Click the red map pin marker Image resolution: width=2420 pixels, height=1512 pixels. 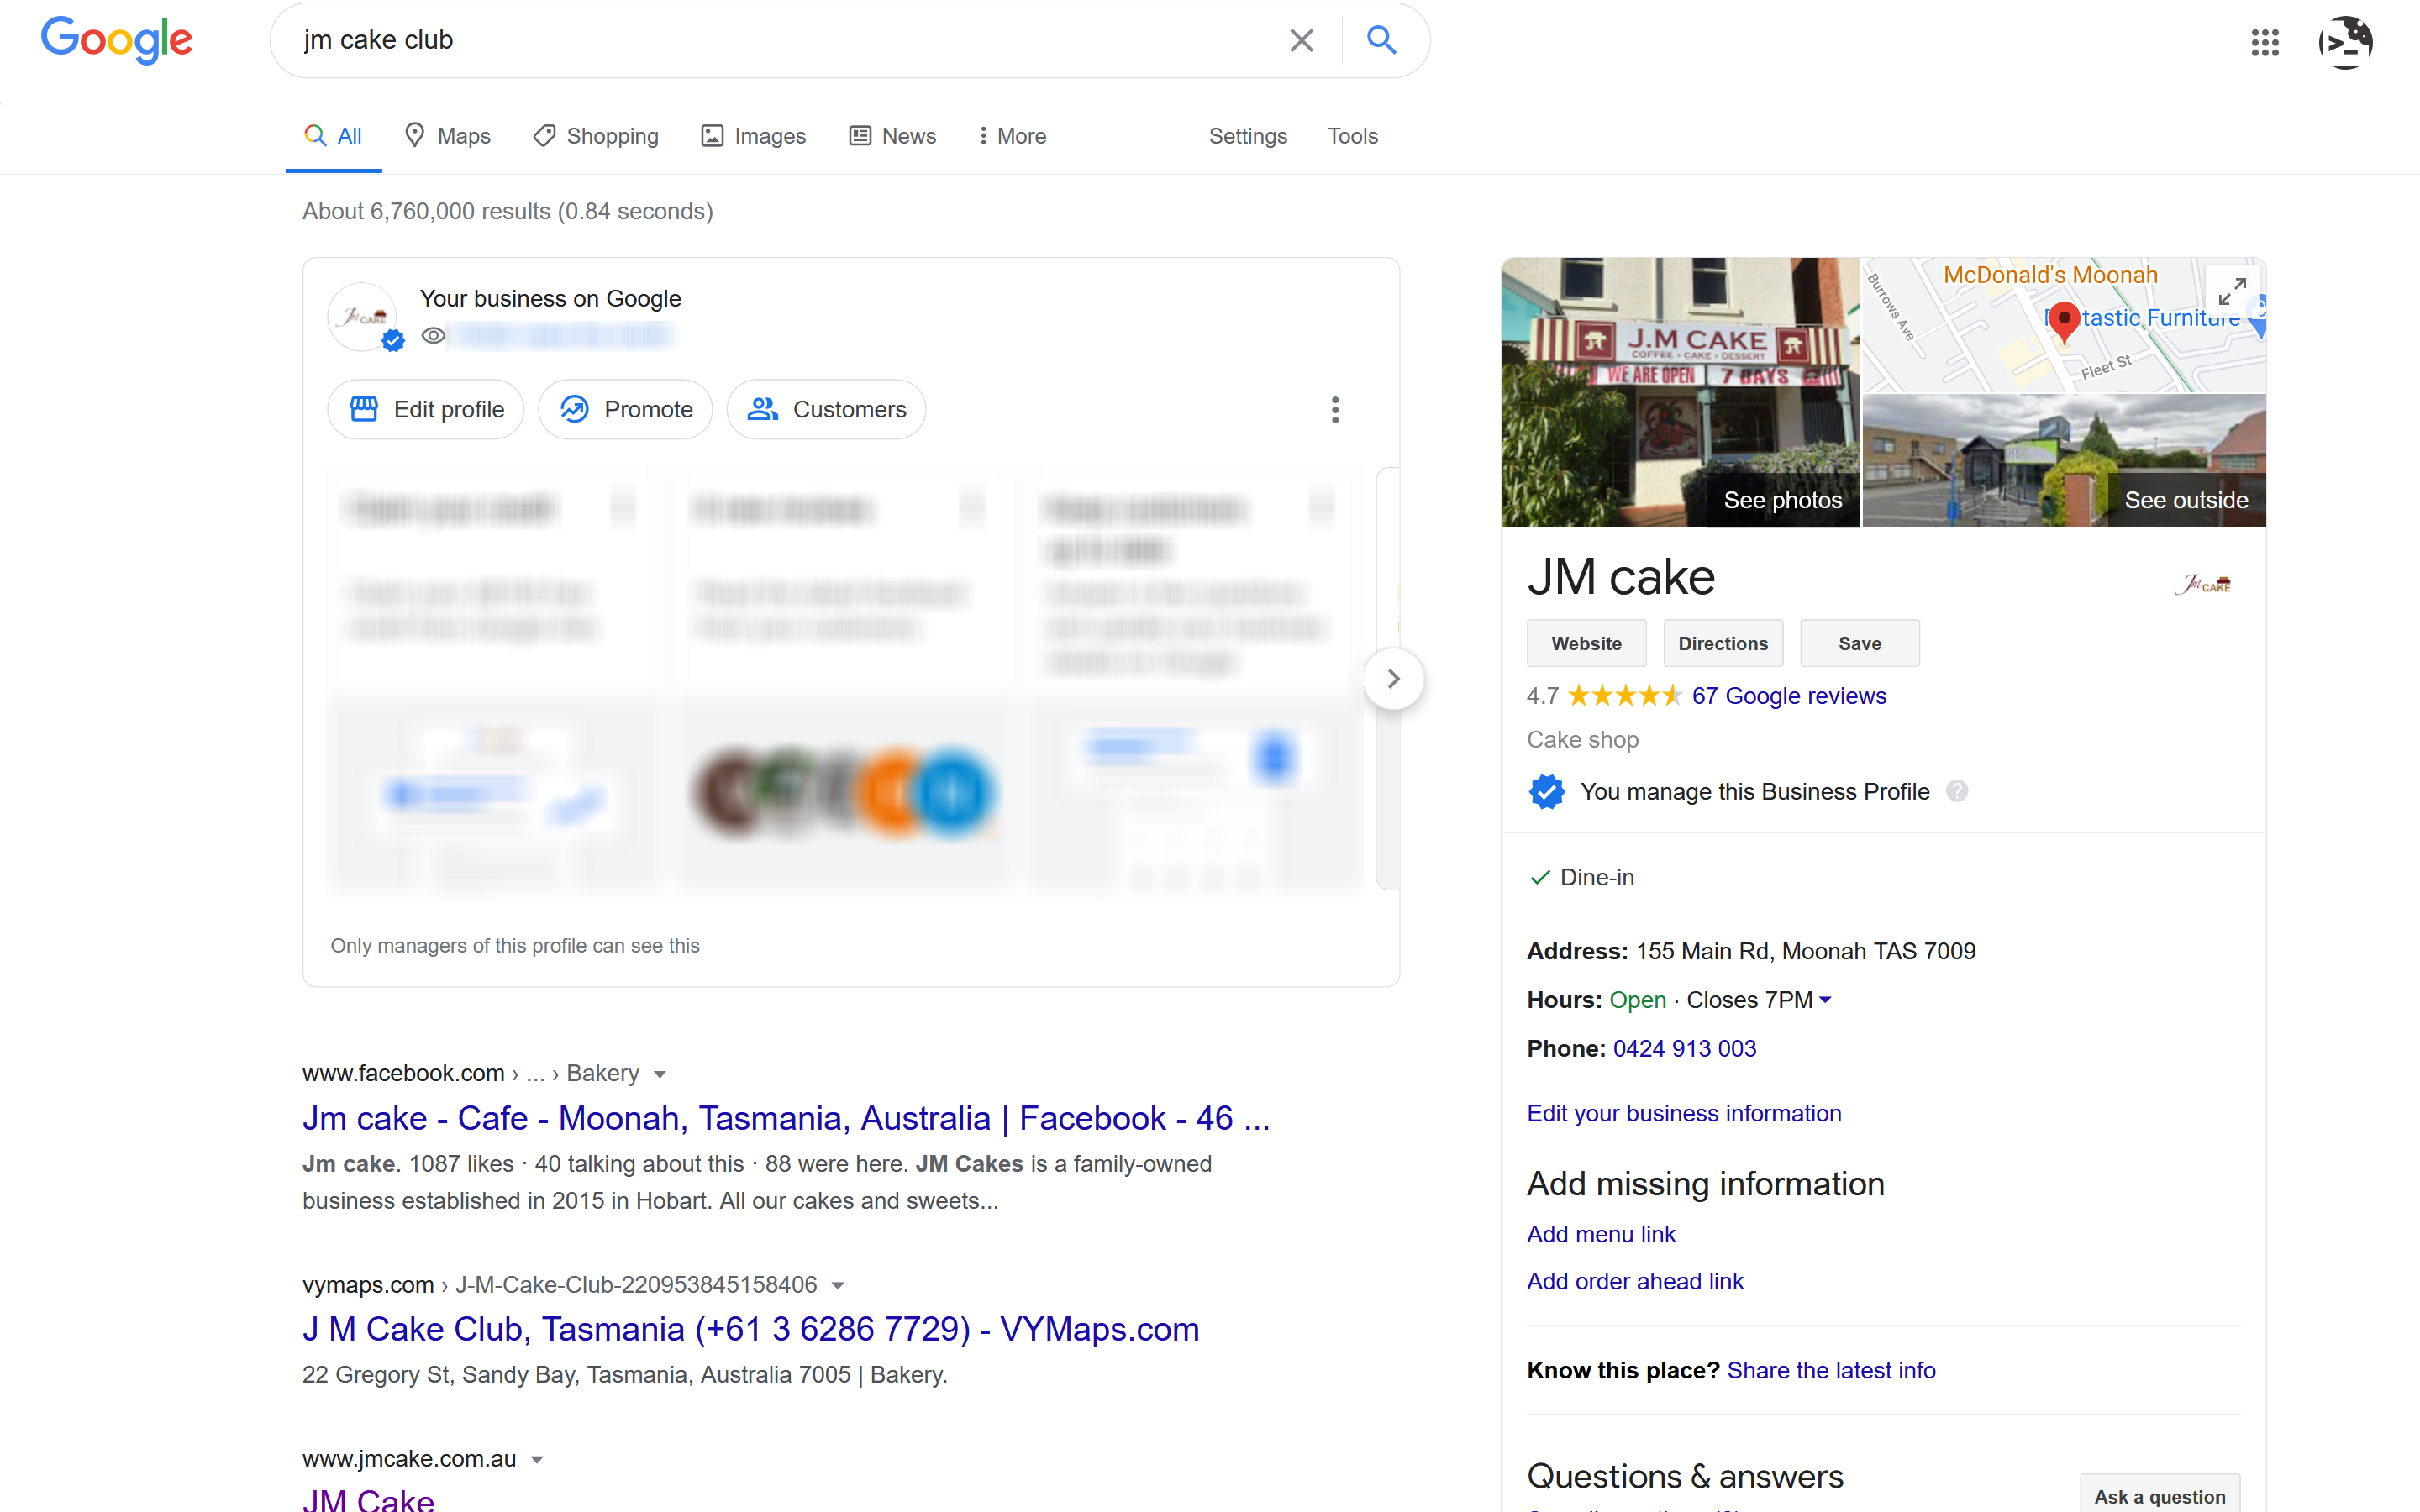2063,322
